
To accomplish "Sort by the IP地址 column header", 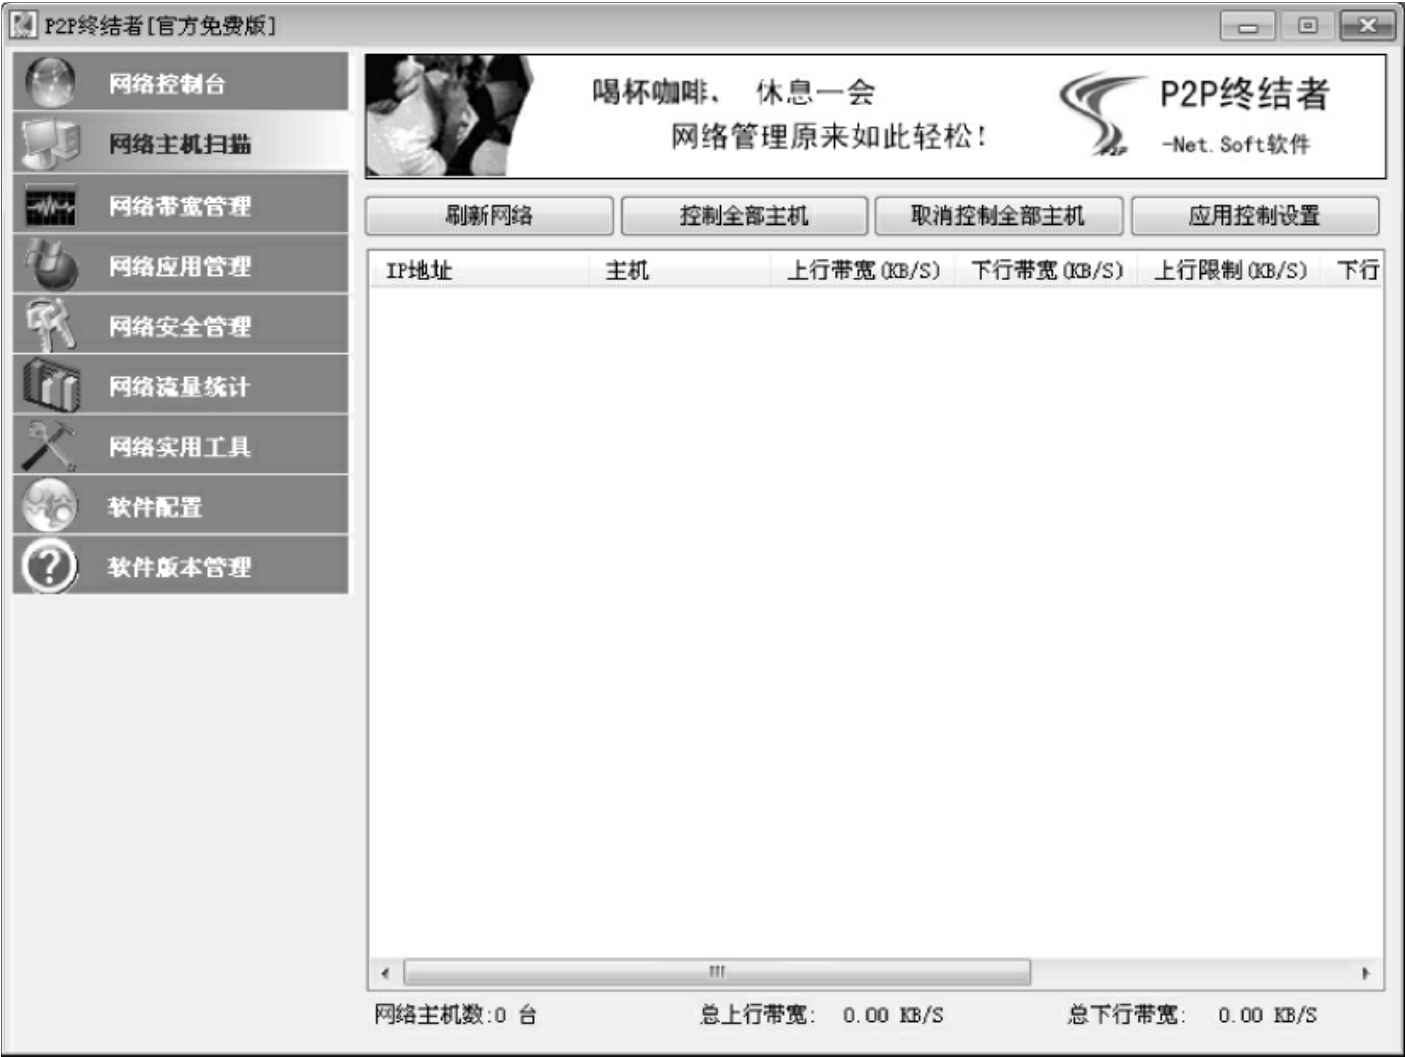I will [x=478, y=270].
